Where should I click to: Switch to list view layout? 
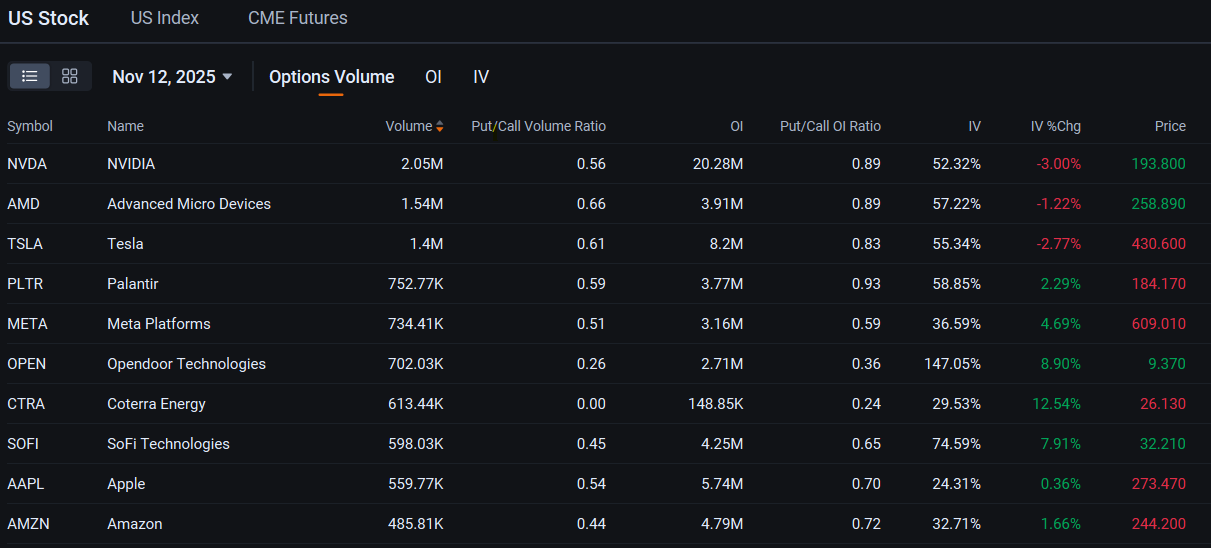point(30,76)
